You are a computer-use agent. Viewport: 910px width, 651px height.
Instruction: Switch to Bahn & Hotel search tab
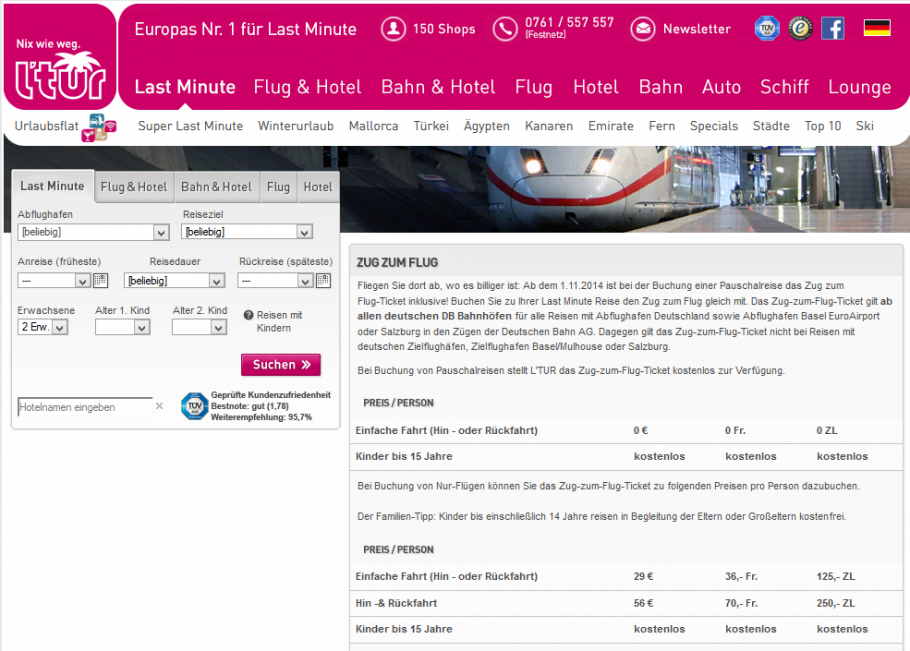(x=216, y=187)
